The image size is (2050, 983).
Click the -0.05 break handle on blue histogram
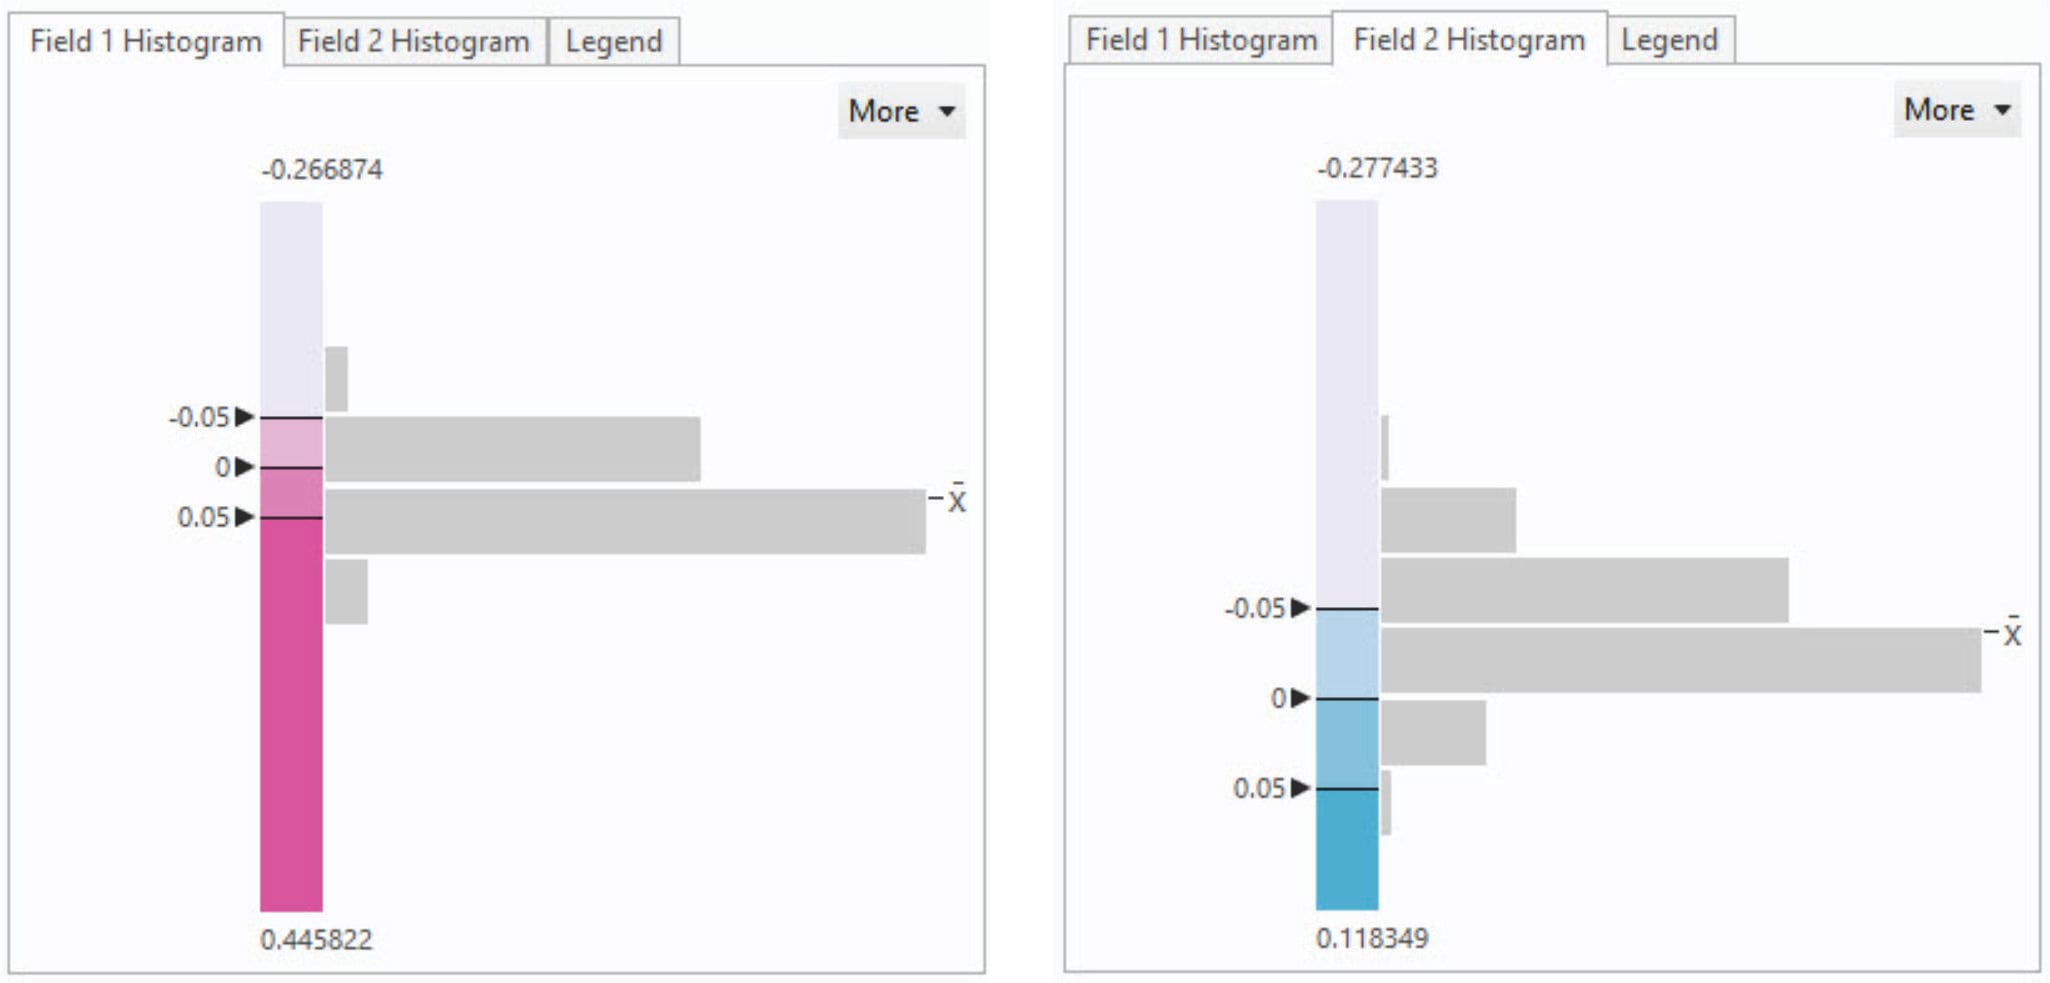tap(1300, 608)
